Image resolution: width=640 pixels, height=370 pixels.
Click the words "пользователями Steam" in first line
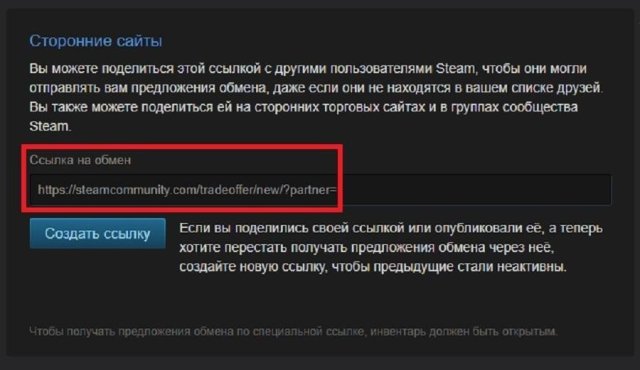[402, 68]
